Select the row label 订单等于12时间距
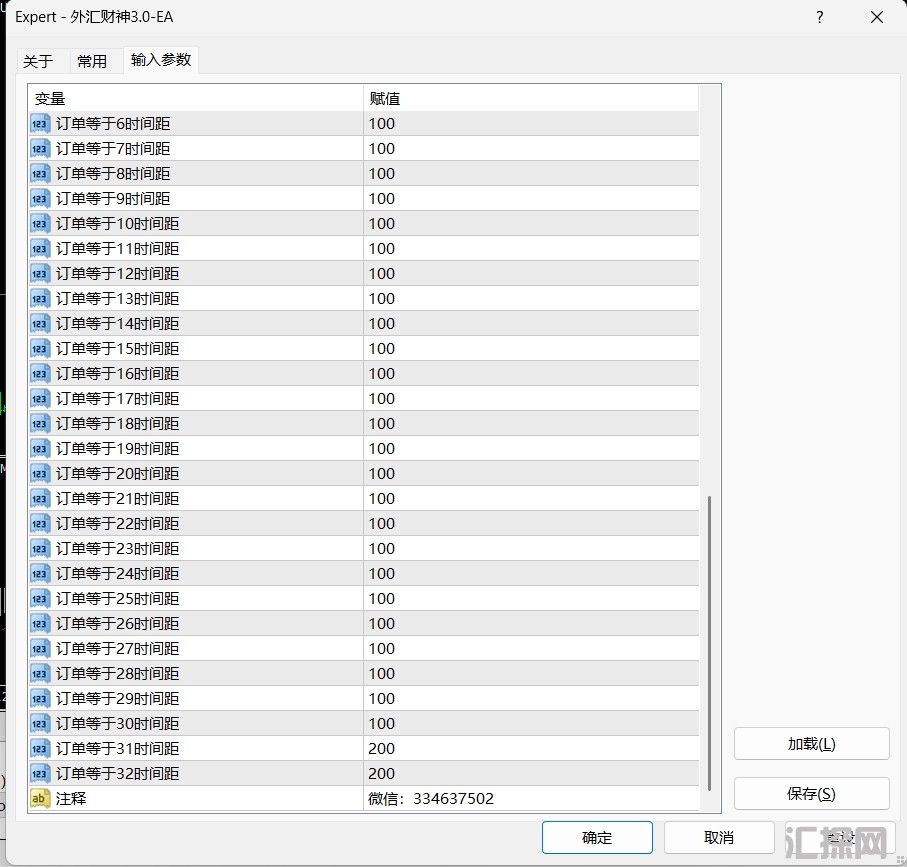 point(117,274)
